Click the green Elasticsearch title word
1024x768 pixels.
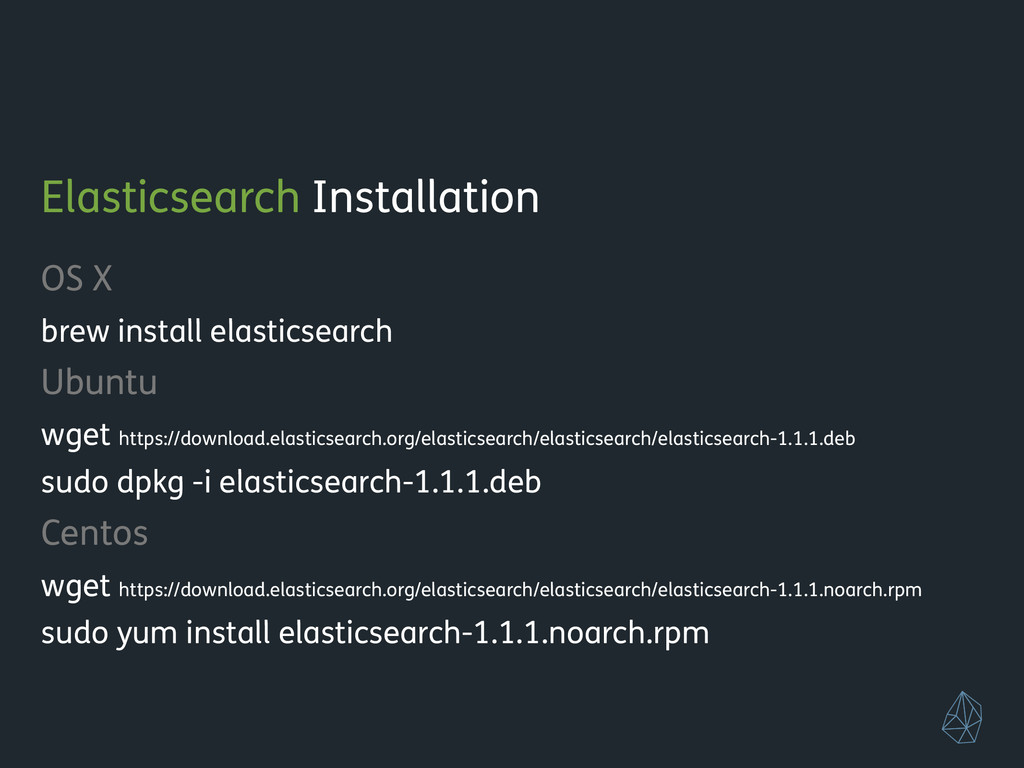(x=170, y=197)
